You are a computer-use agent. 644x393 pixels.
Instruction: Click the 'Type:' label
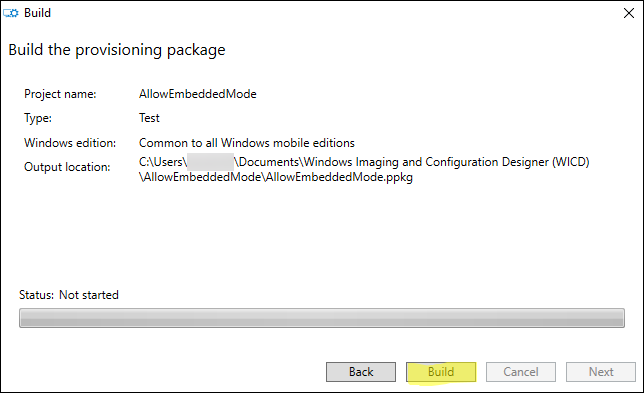(x=38, y=118)
